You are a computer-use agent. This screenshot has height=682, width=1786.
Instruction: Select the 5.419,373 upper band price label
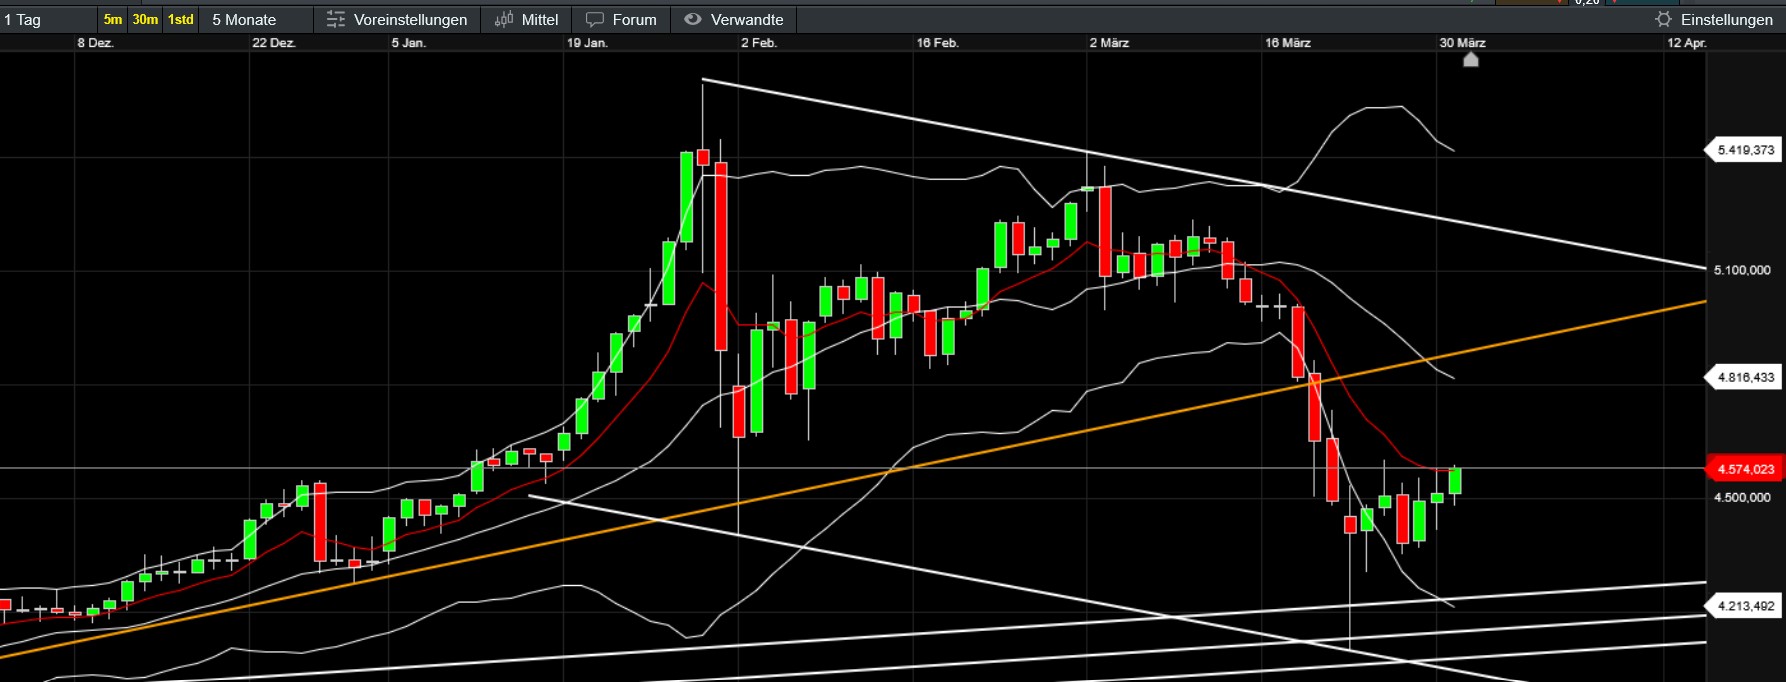(1745, 150)
